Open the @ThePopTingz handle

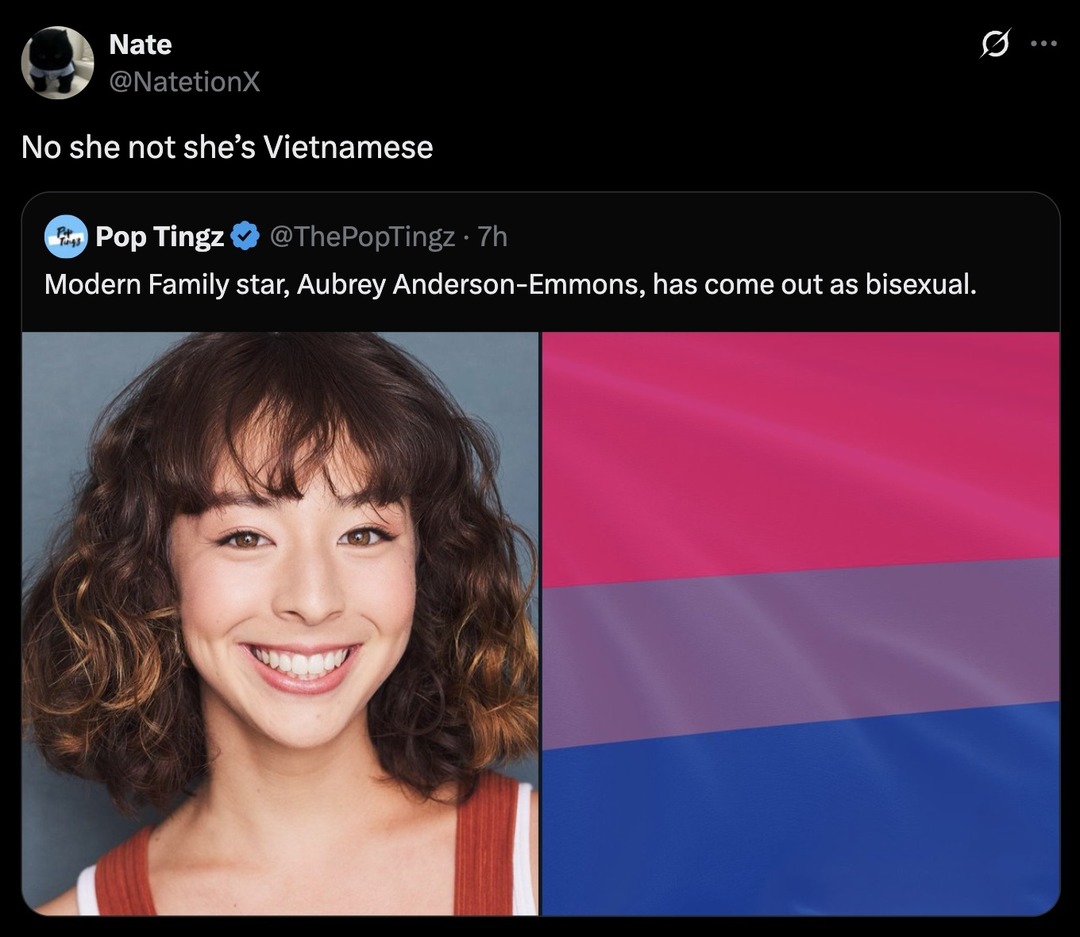(x=363, y=237)
